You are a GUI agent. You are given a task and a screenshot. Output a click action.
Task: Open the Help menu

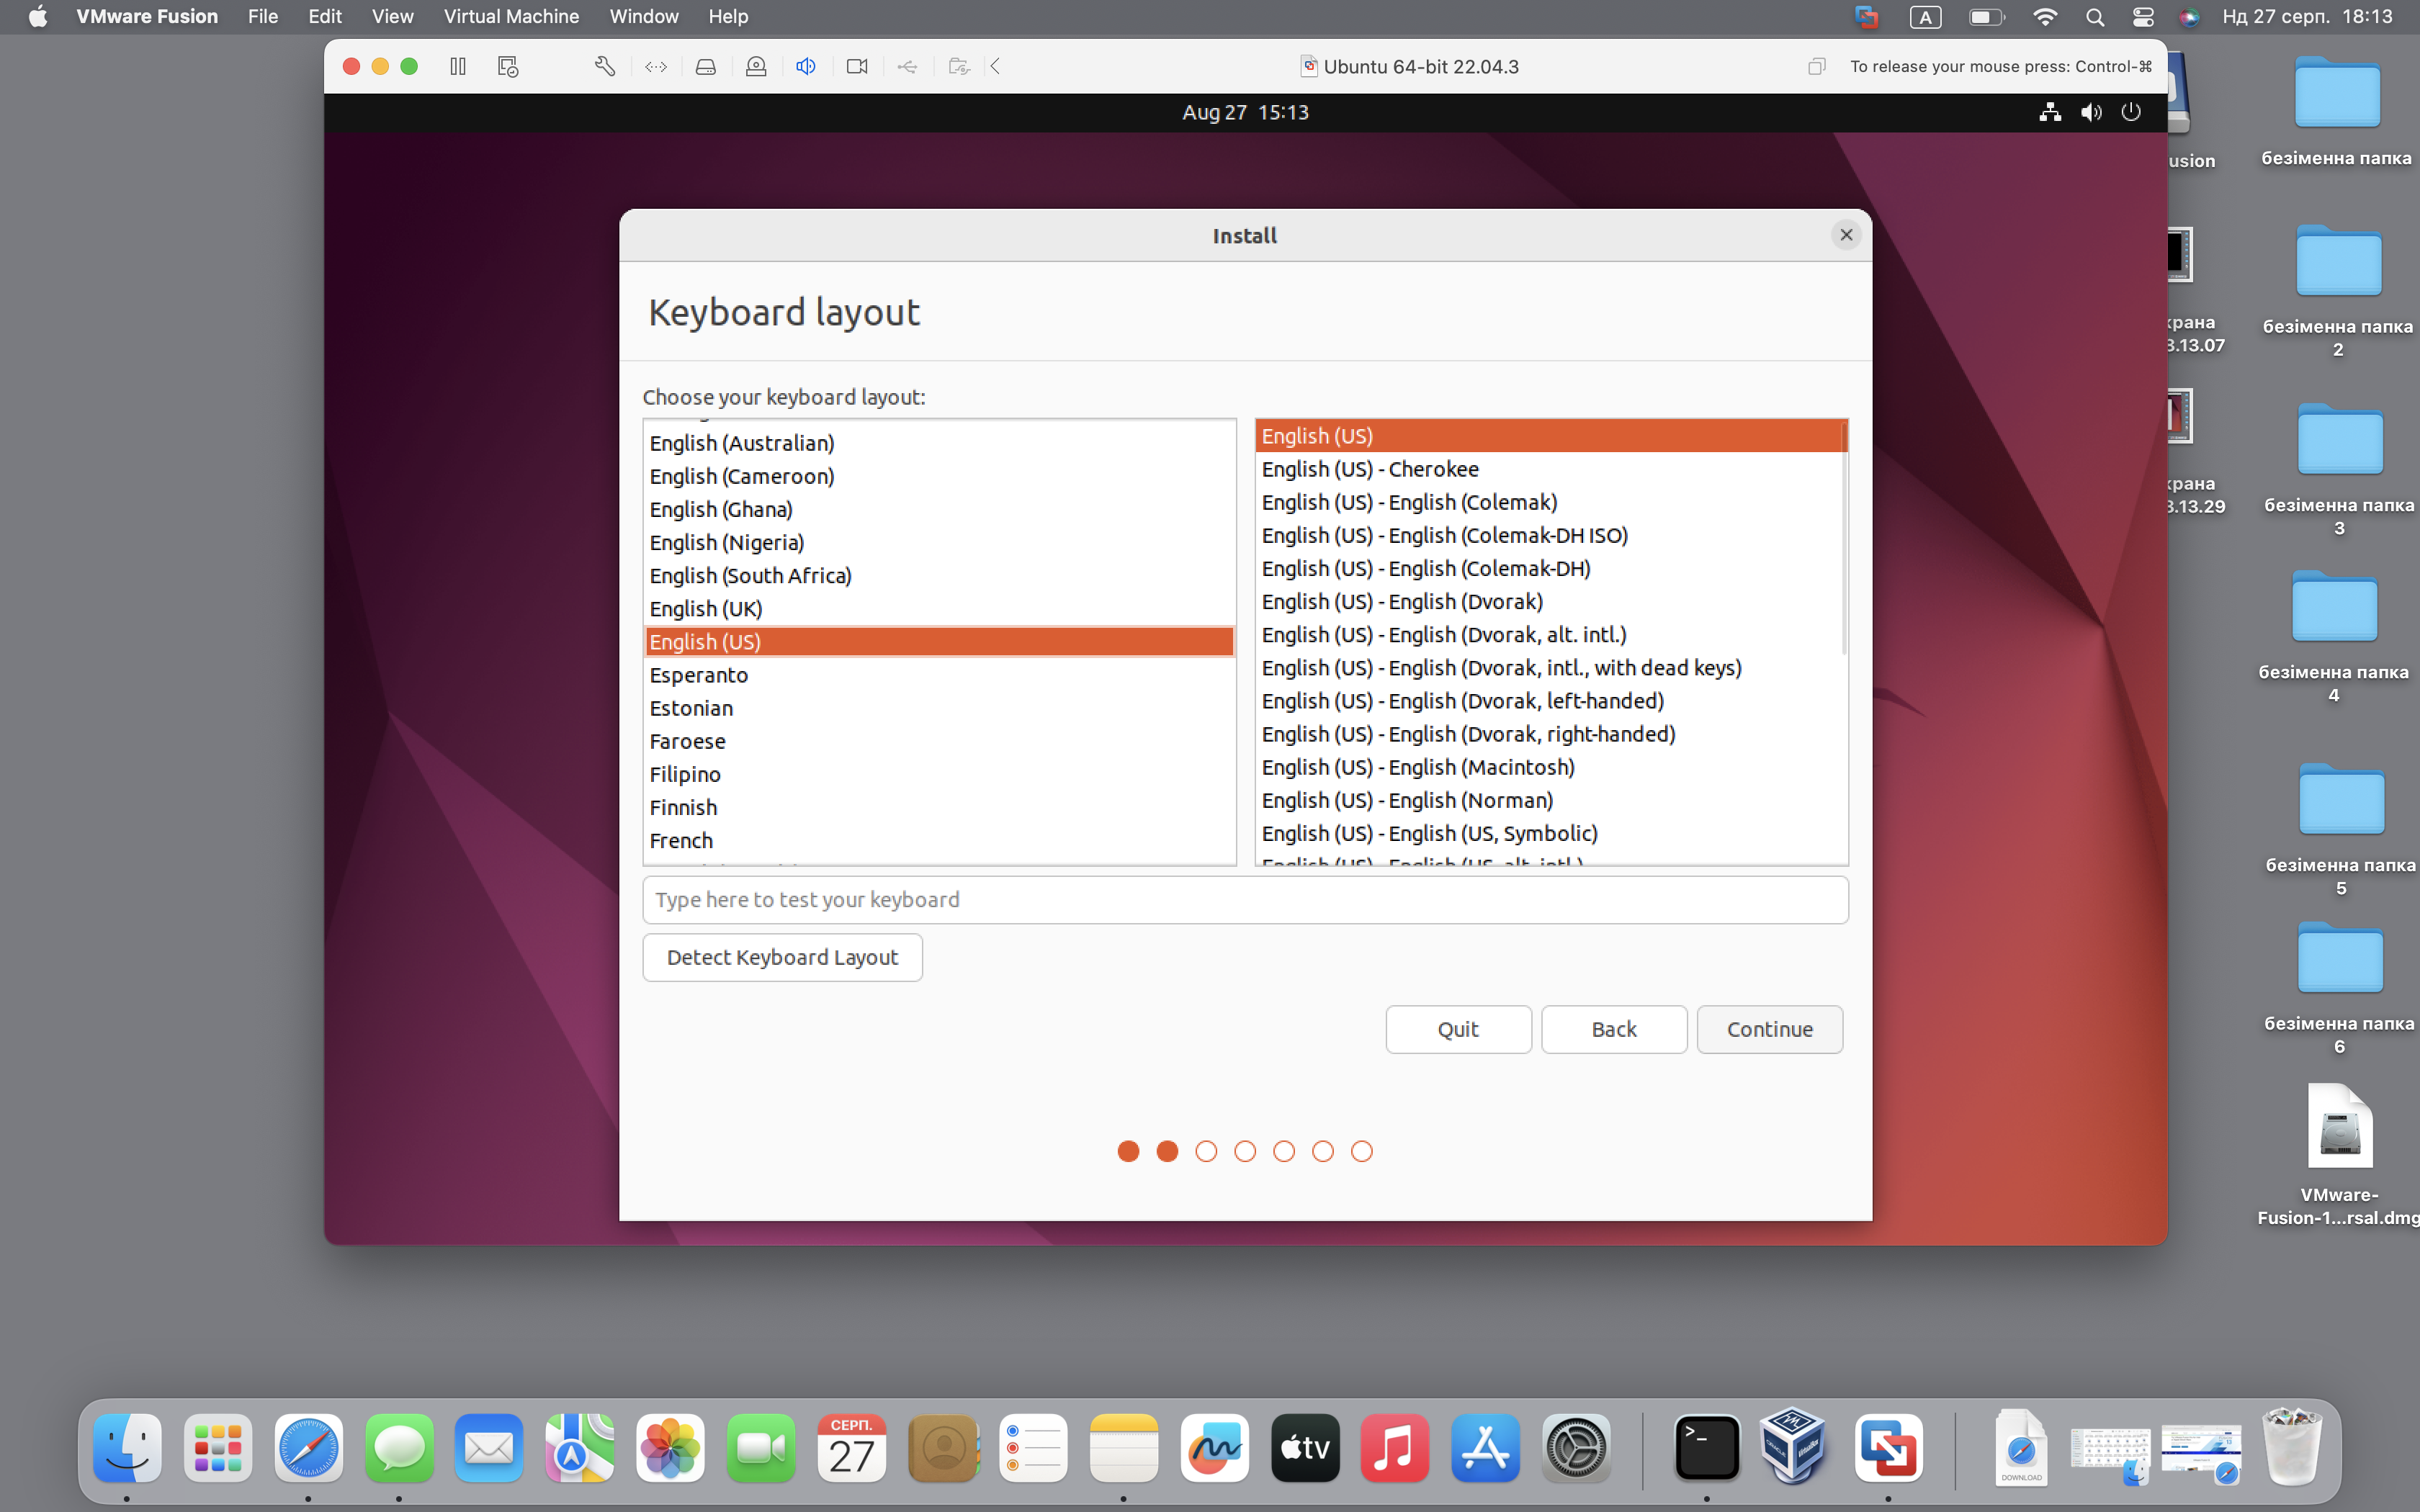click(x=728, y=16)
